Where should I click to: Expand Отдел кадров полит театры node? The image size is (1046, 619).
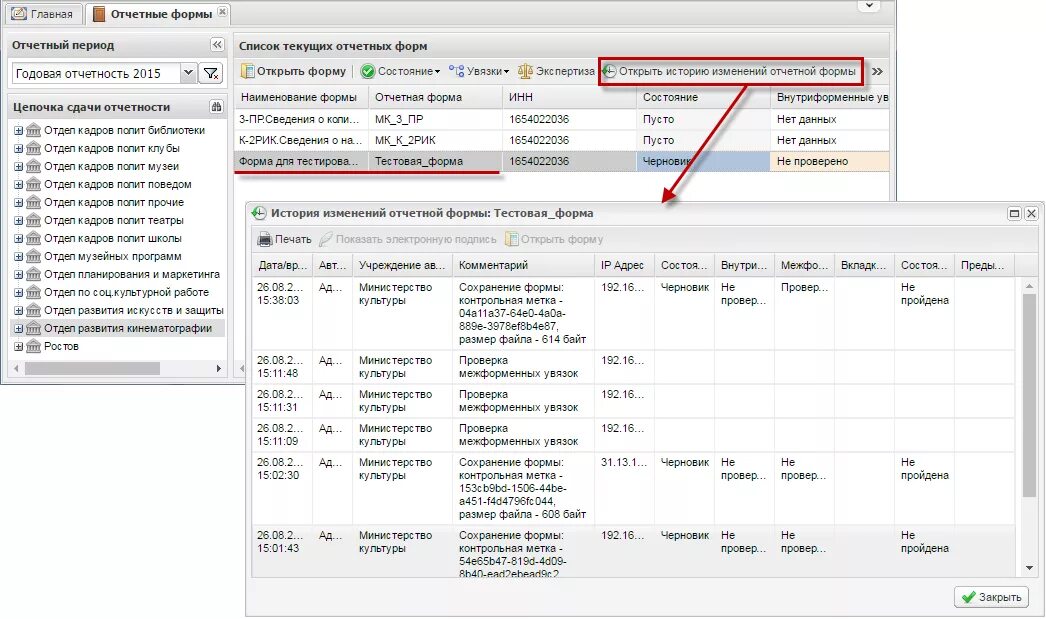coord(18,220)
